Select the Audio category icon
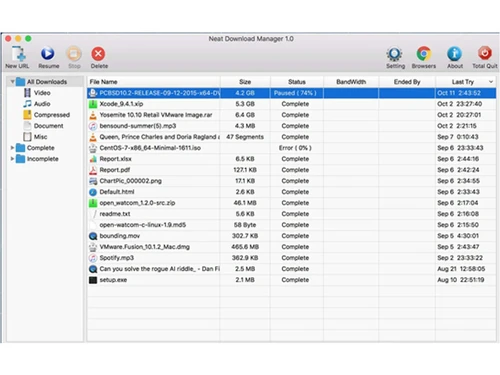500x375 pixels. point(27,104)
